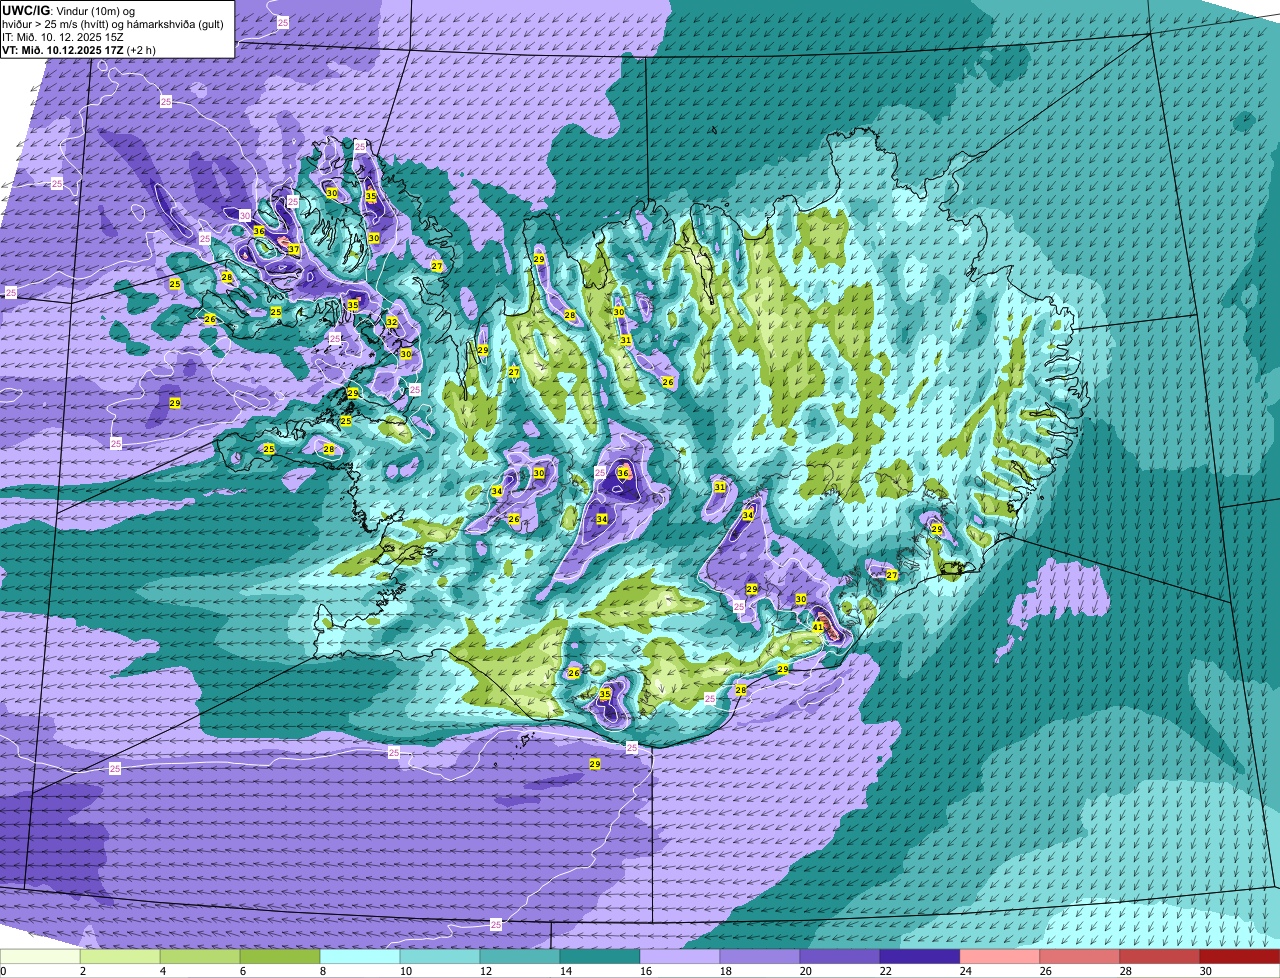Click the '2' tick label on colour scale

[82, 971]
